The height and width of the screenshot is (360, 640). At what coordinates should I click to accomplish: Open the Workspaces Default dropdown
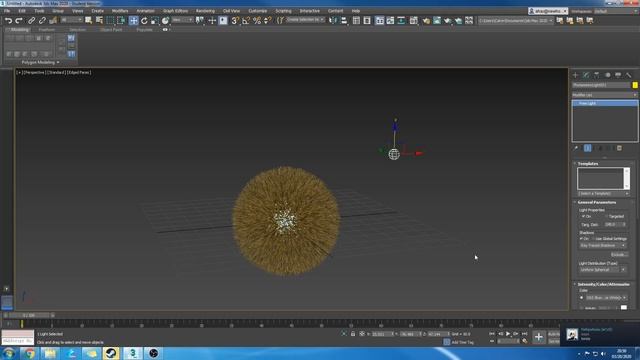617,11
